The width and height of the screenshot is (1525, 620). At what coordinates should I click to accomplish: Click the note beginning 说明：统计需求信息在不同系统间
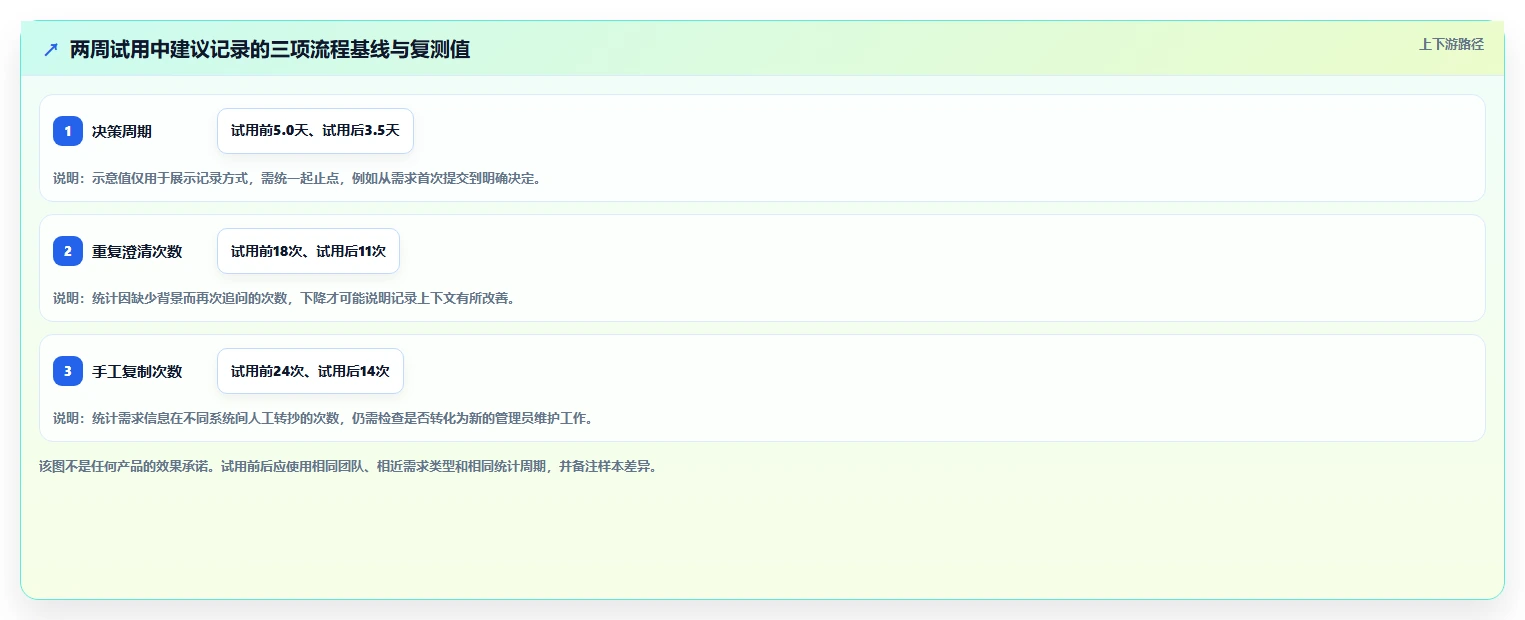[x=323, y=418]
